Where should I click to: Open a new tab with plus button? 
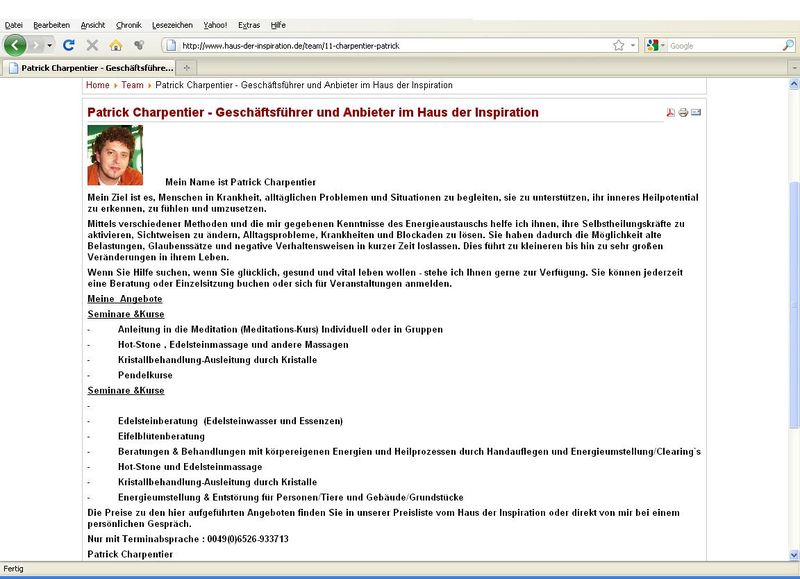click(x=188, y=67)
